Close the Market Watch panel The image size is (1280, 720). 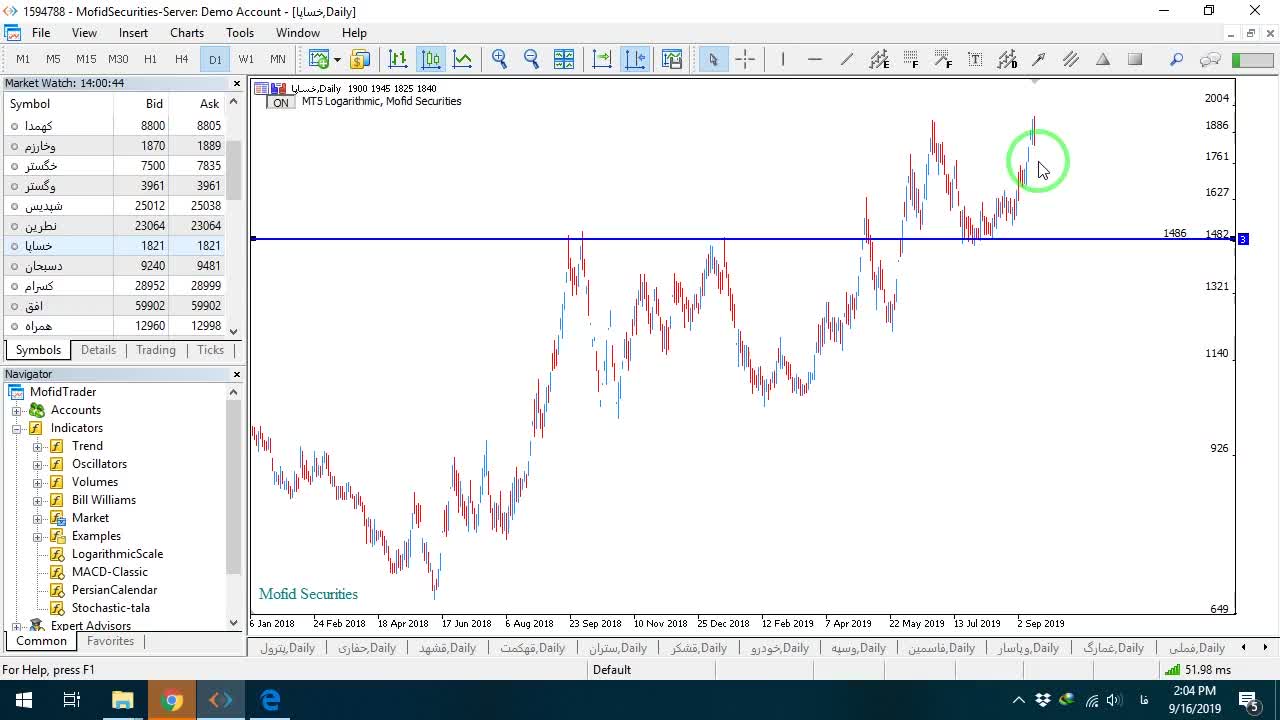tap(237, 84)
